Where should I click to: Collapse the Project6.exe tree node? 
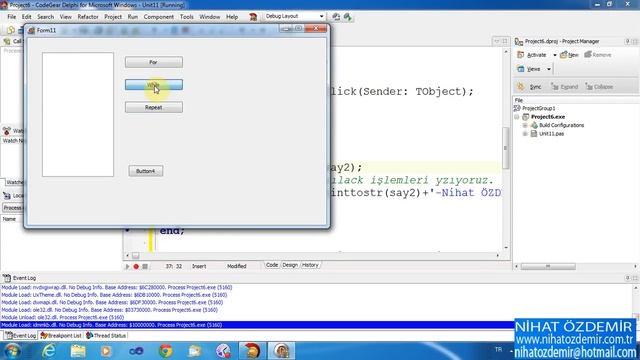517,117
